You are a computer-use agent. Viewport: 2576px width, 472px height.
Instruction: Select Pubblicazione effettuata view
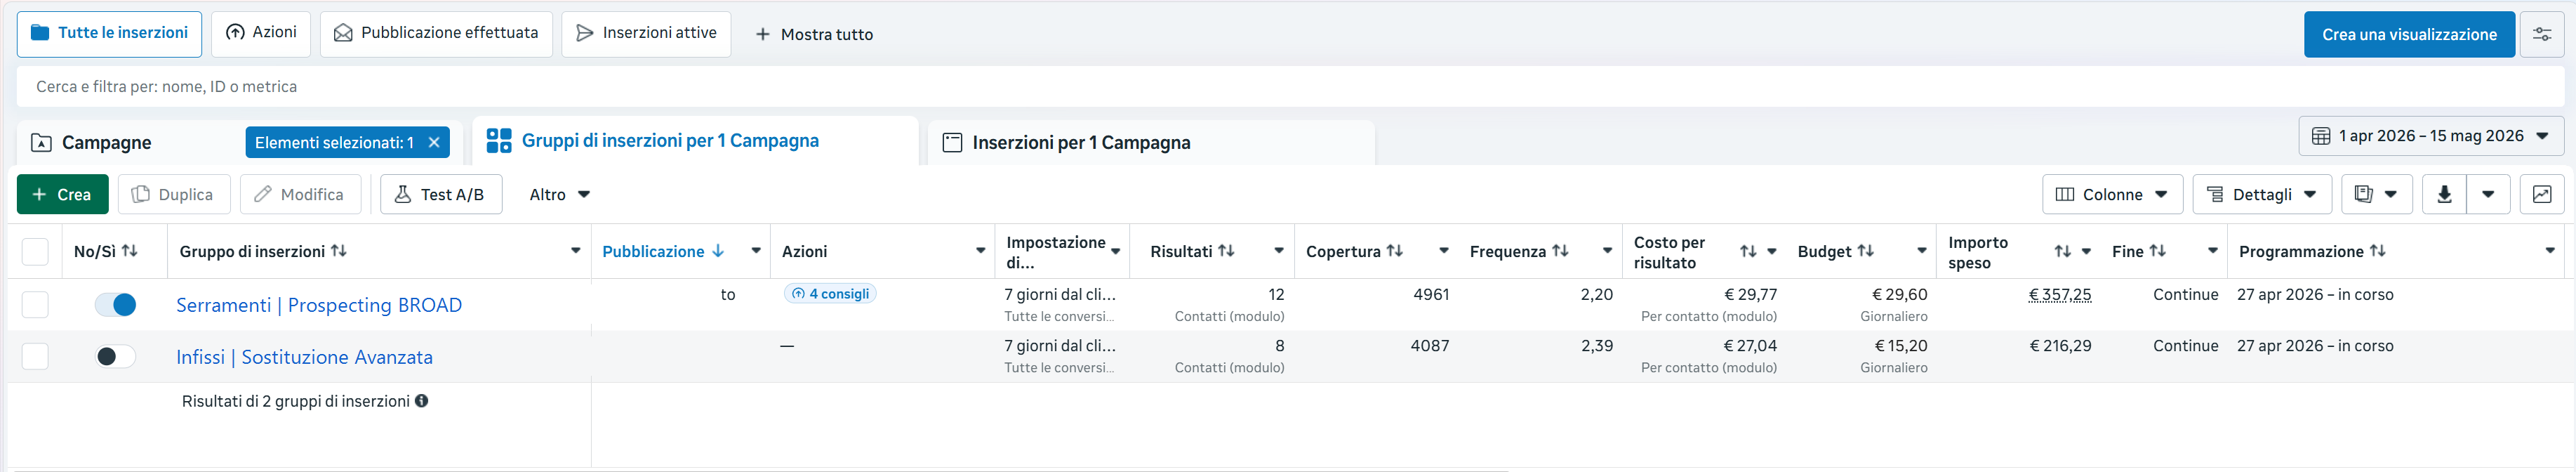point(436,34)
